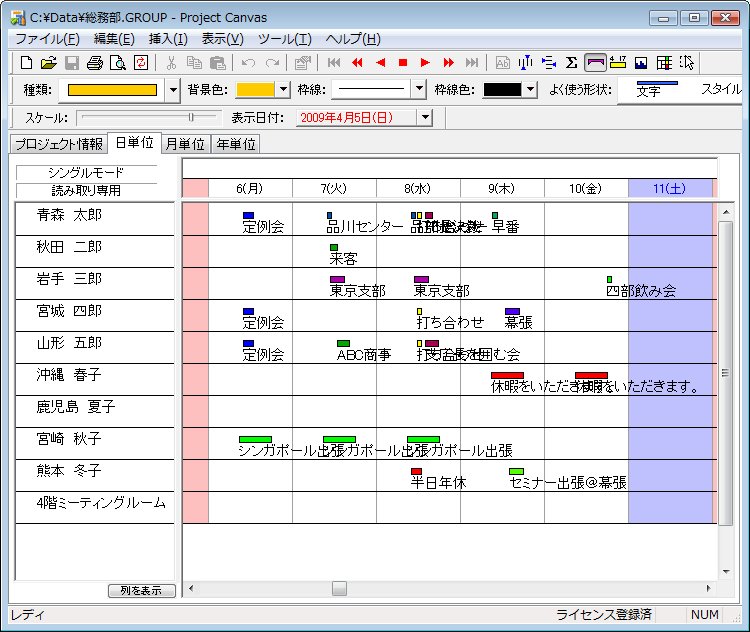Select the 文字 shape style

click(x=648, y=90)
